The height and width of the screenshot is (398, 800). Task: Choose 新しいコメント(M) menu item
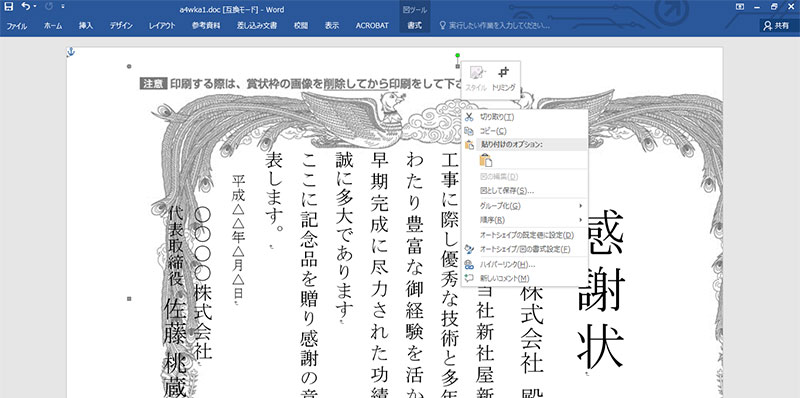click(x=524, y=279)
